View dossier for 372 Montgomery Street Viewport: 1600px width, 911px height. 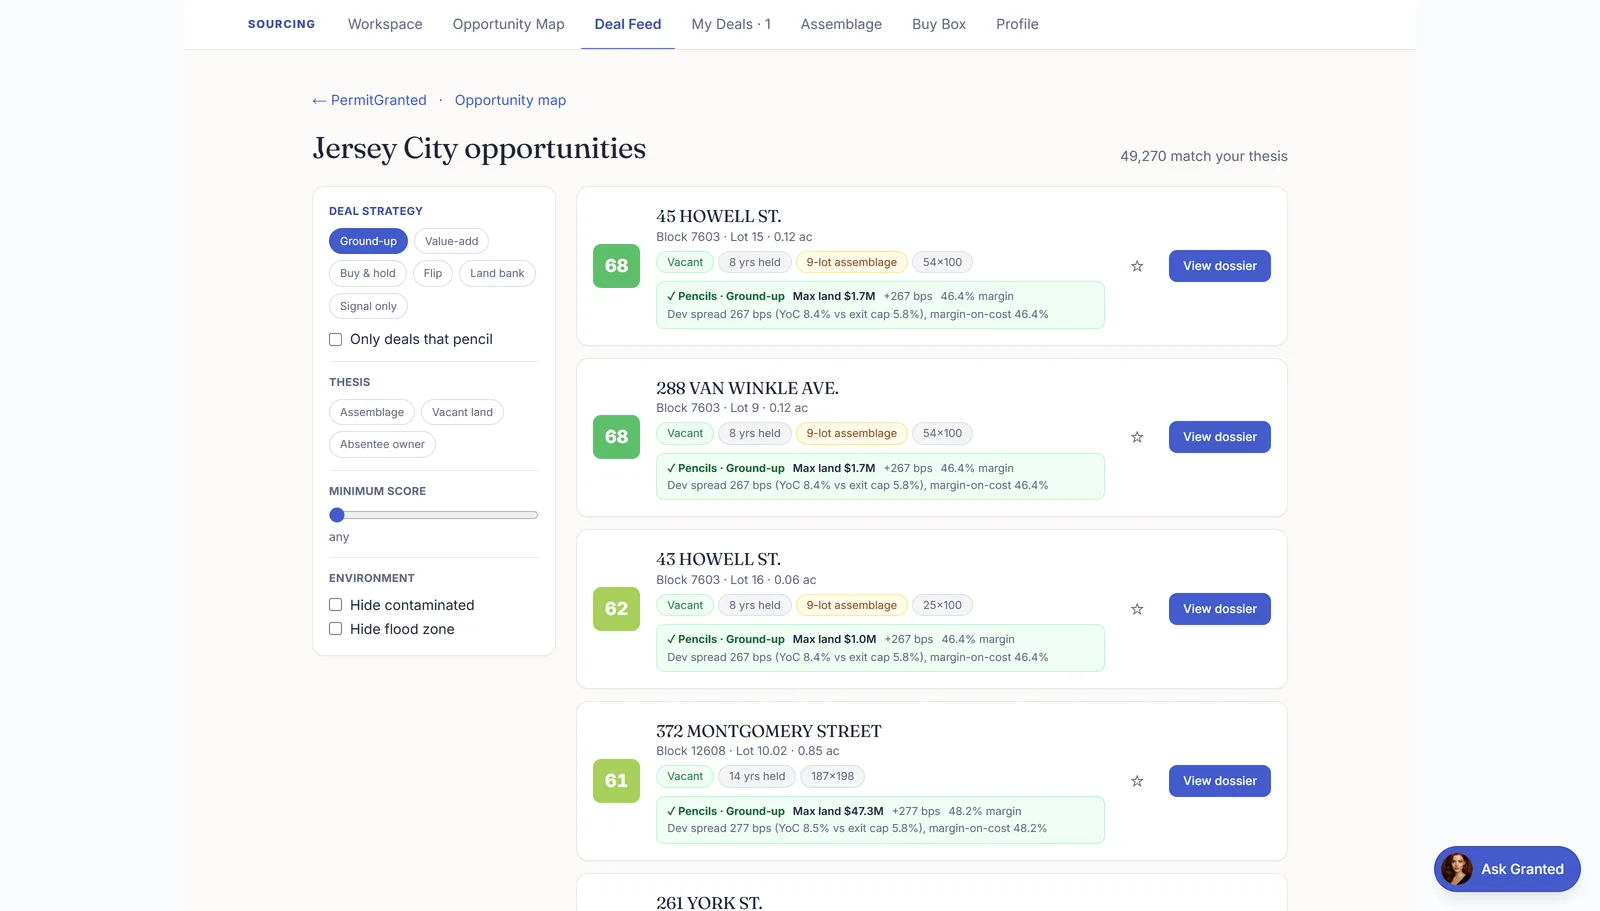(1219, 781)
